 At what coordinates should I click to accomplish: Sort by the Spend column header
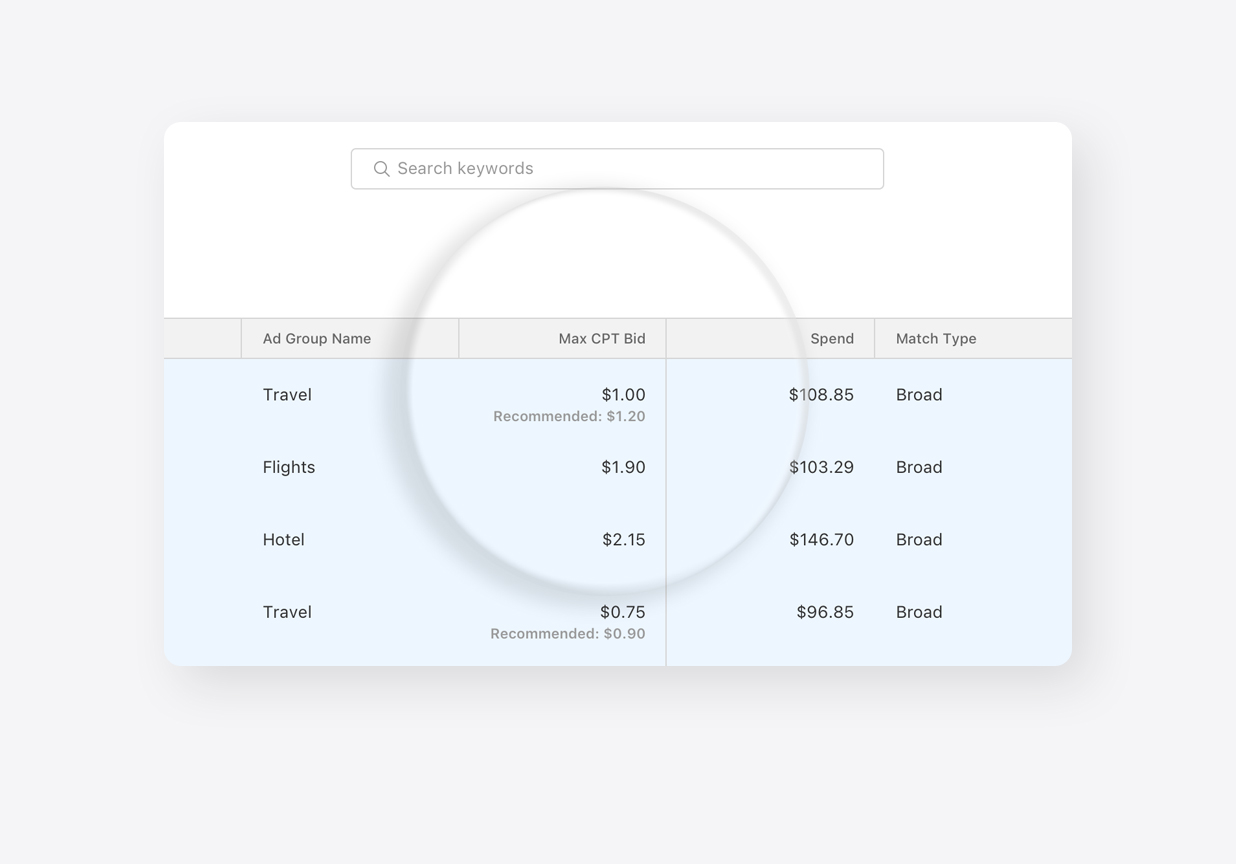coord(832,338)
